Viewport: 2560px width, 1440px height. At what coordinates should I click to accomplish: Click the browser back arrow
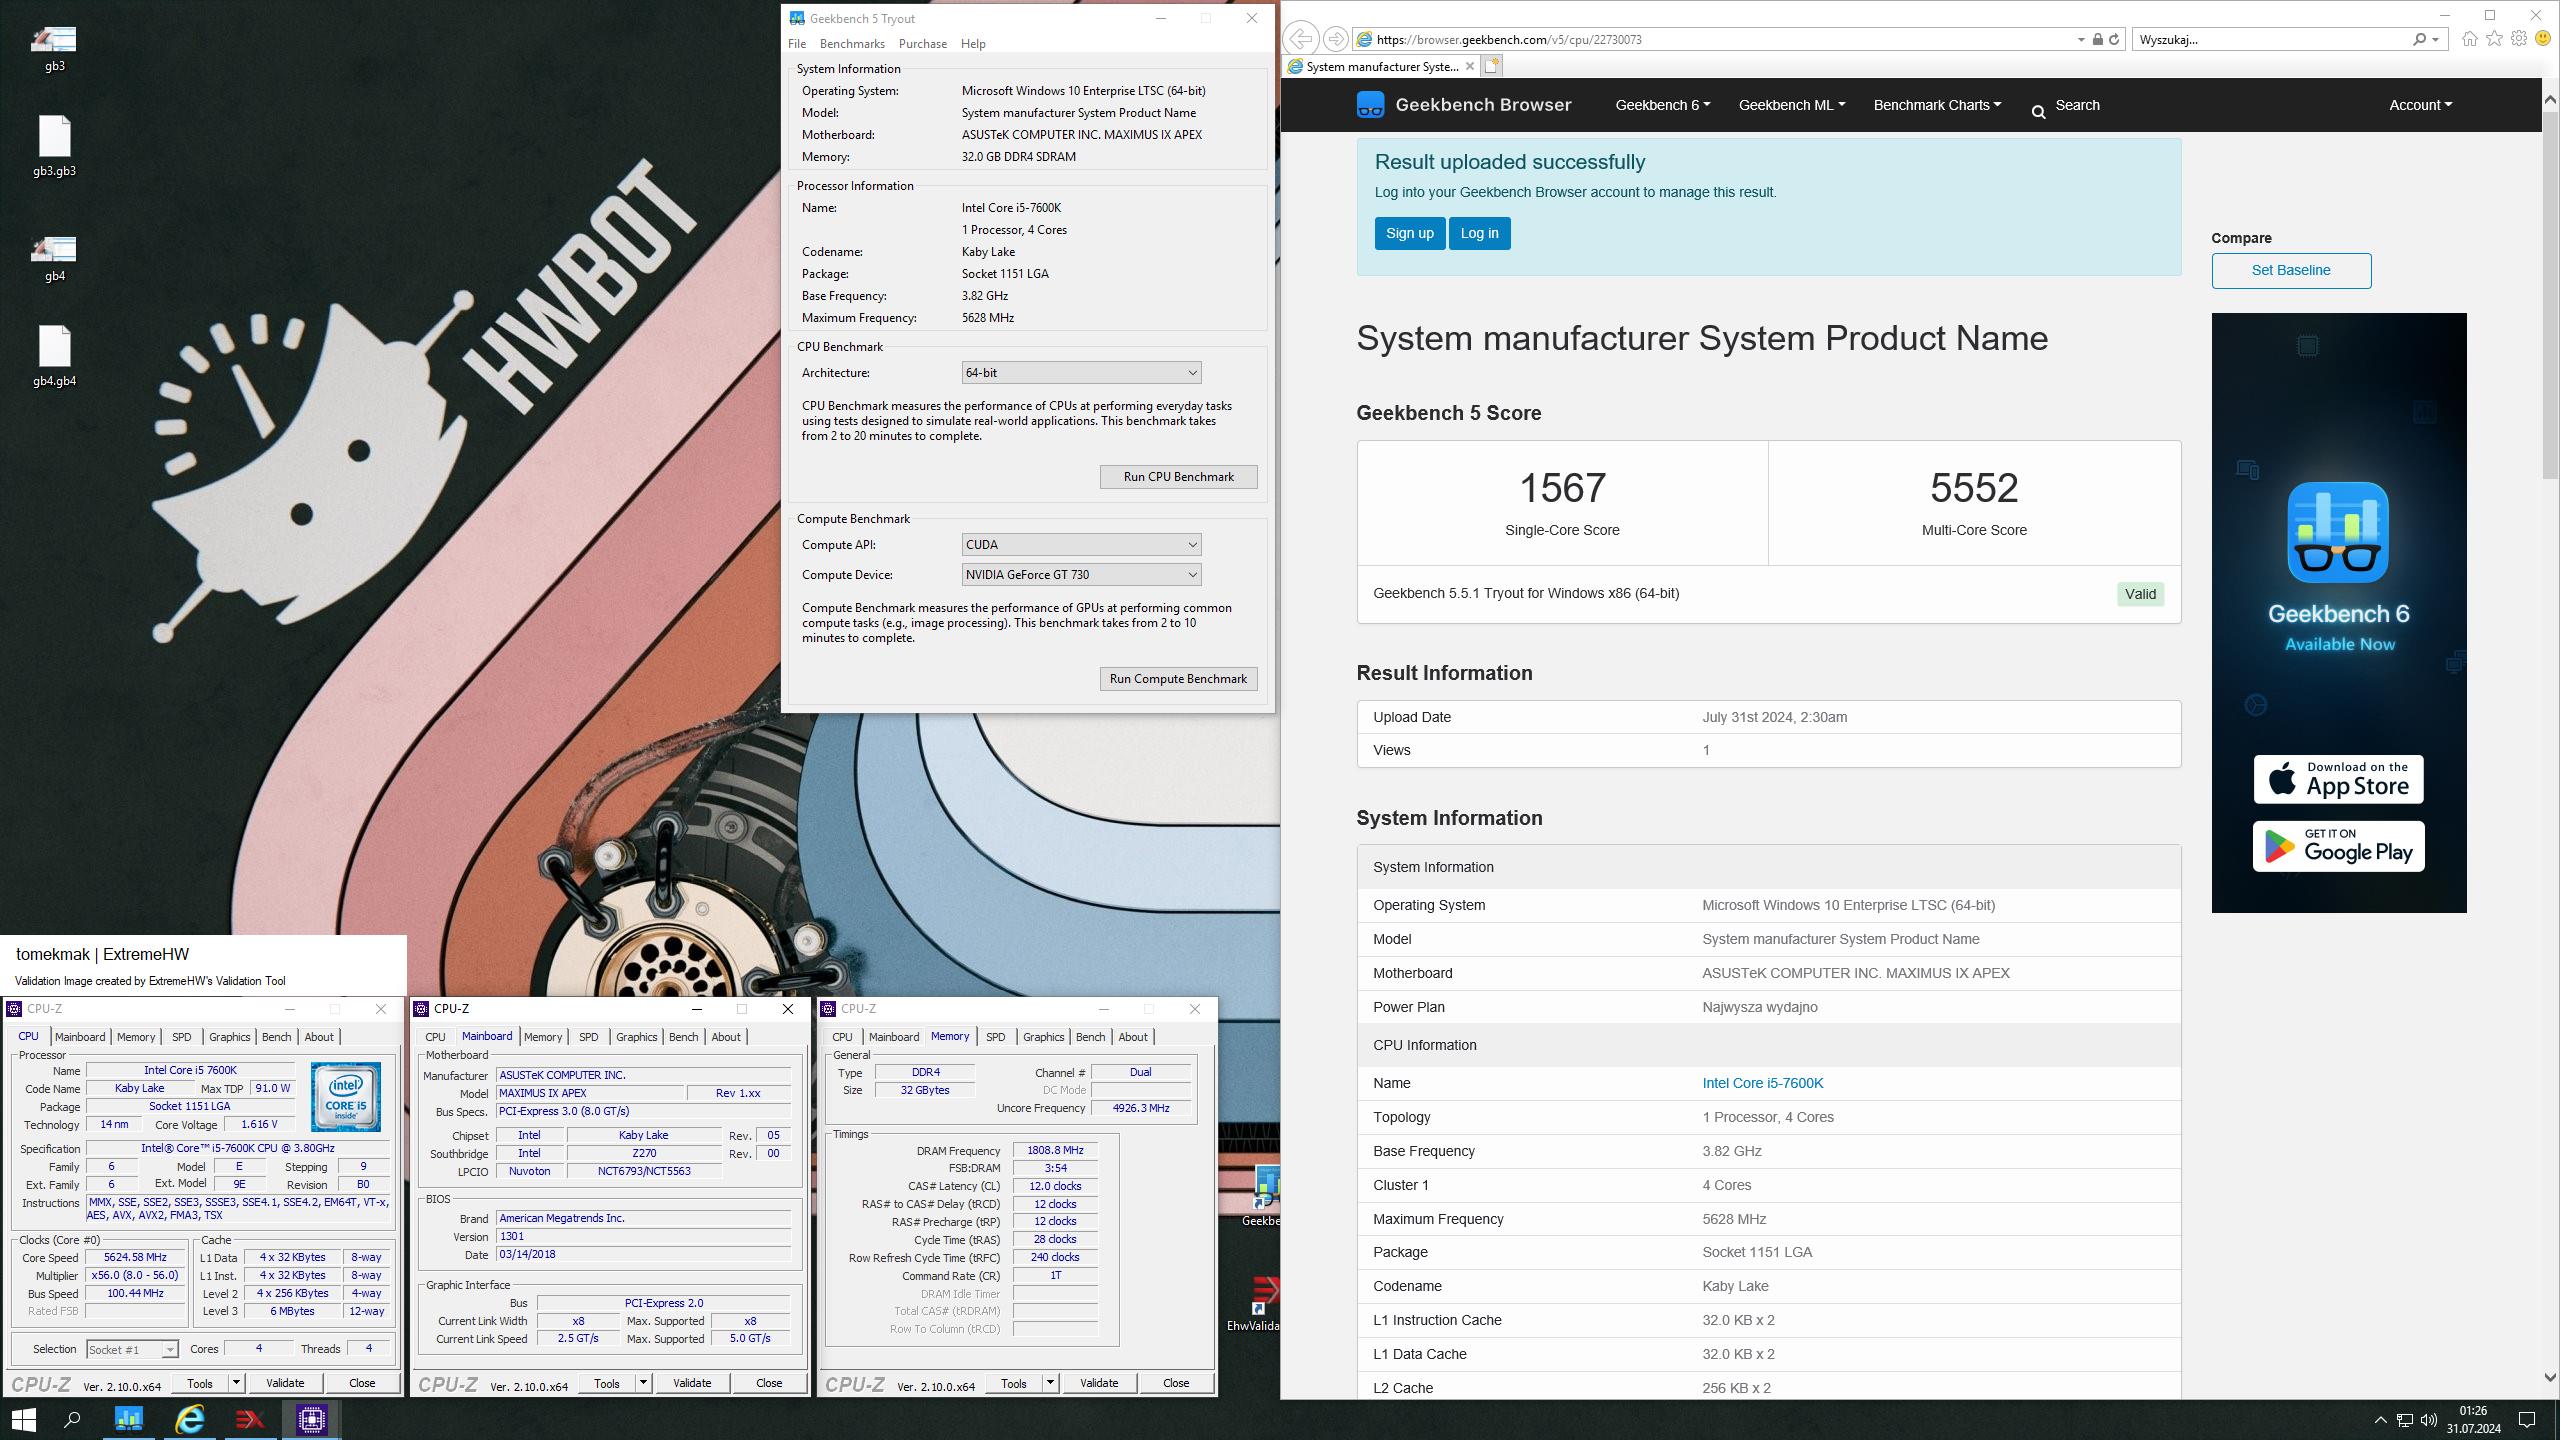click(x=1300, y=39)
